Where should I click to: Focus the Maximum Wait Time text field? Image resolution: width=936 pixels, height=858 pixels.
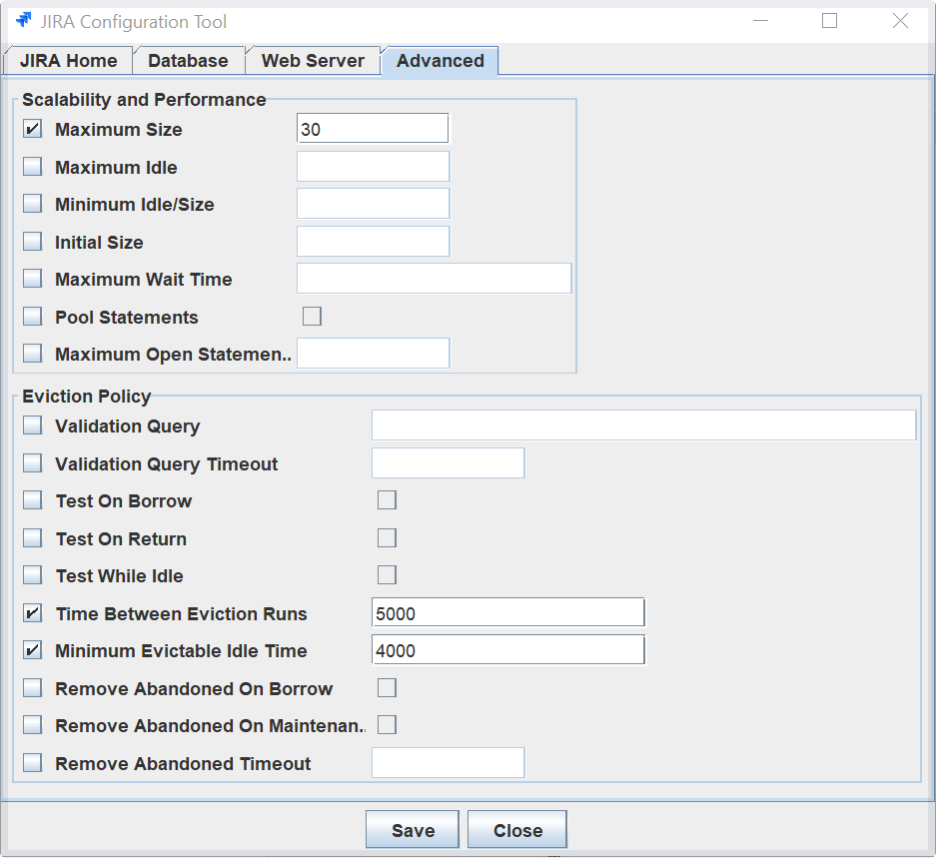pyautogui.click(x=433, y=279)
